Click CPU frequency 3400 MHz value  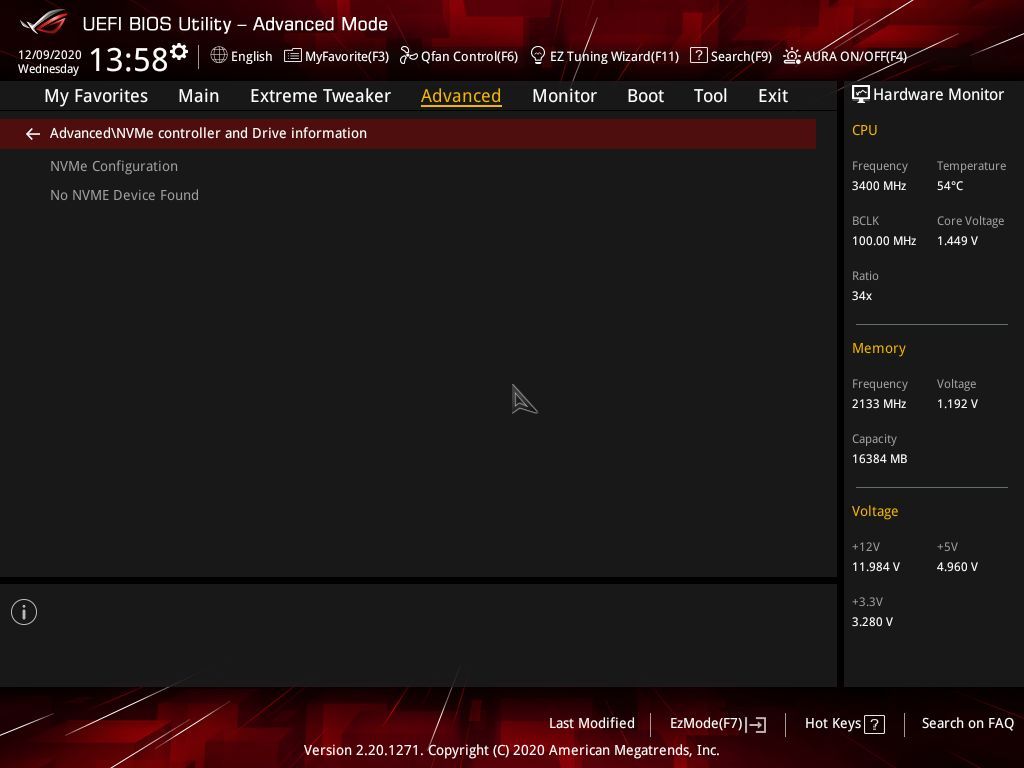click(x=879, y=186)
